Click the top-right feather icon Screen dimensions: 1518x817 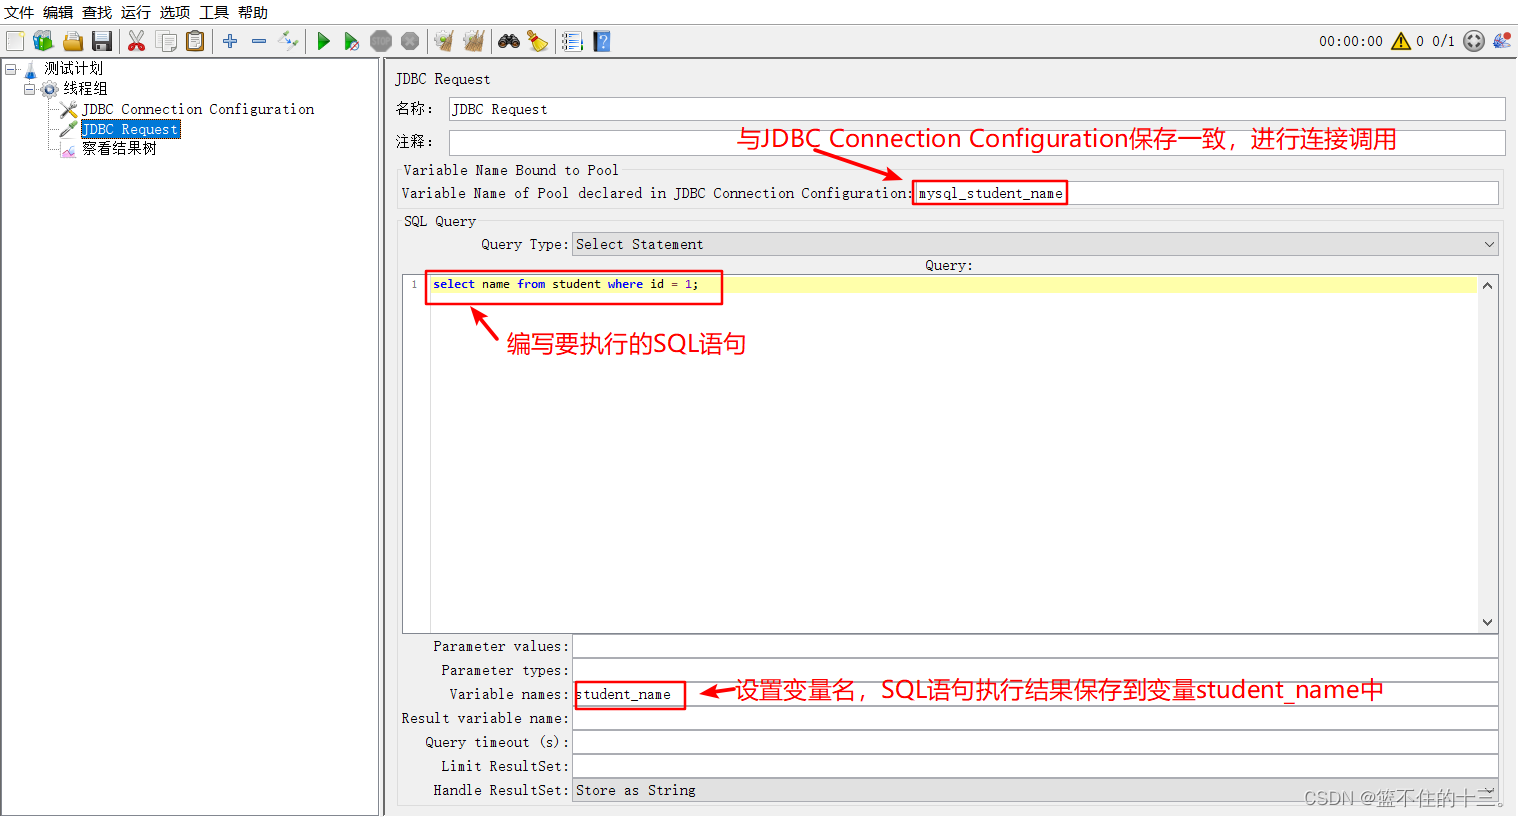coord(1502,41)
